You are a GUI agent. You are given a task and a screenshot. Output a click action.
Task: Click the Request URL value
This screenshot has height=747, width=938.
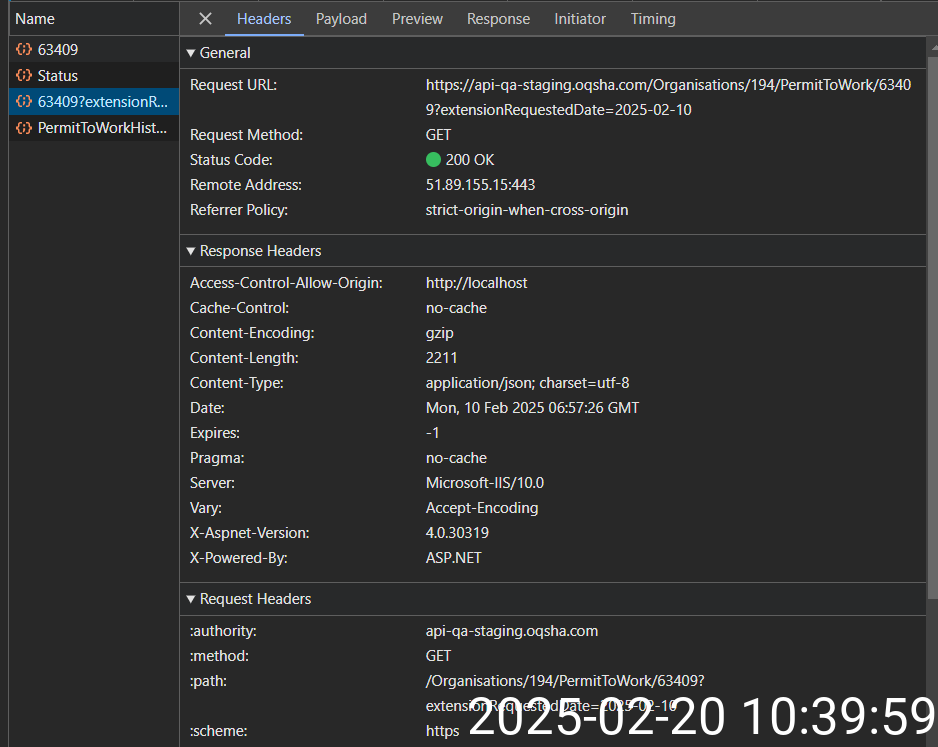point(668,85)
